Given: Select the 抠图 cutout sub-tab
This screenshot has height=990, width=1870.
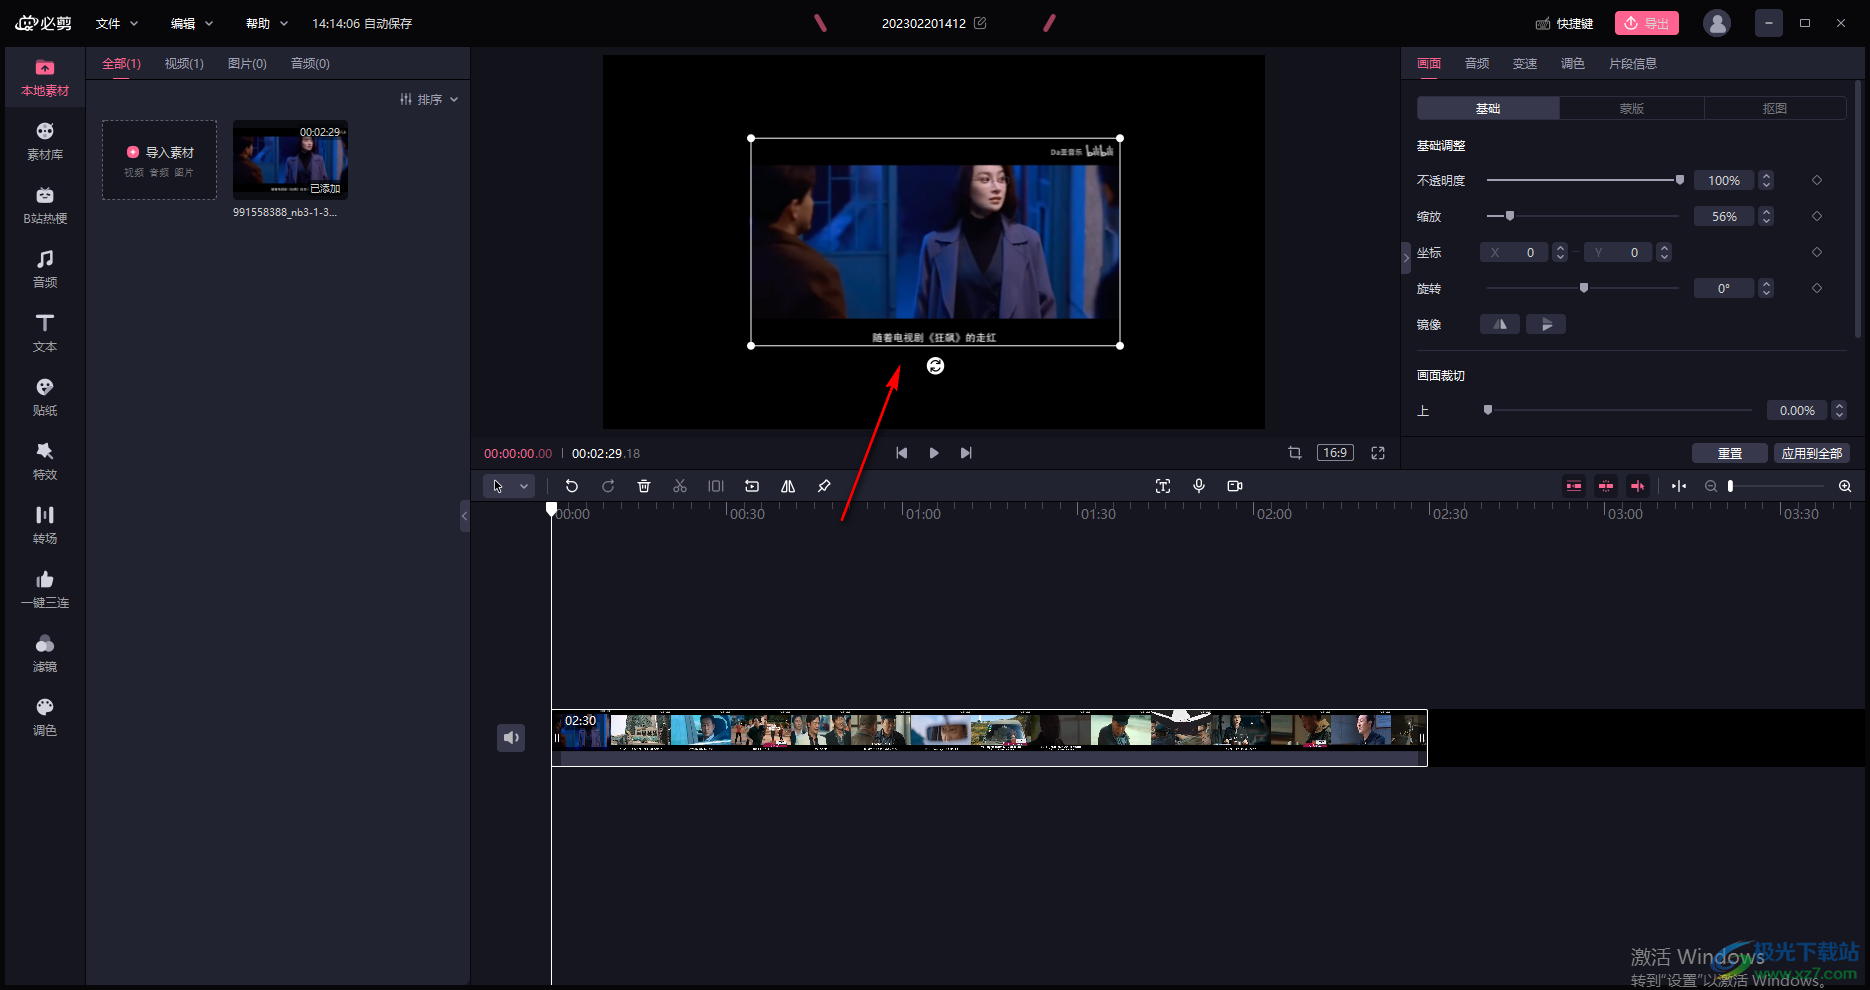Looking at the screenshot, I should tap(1775, 108).
